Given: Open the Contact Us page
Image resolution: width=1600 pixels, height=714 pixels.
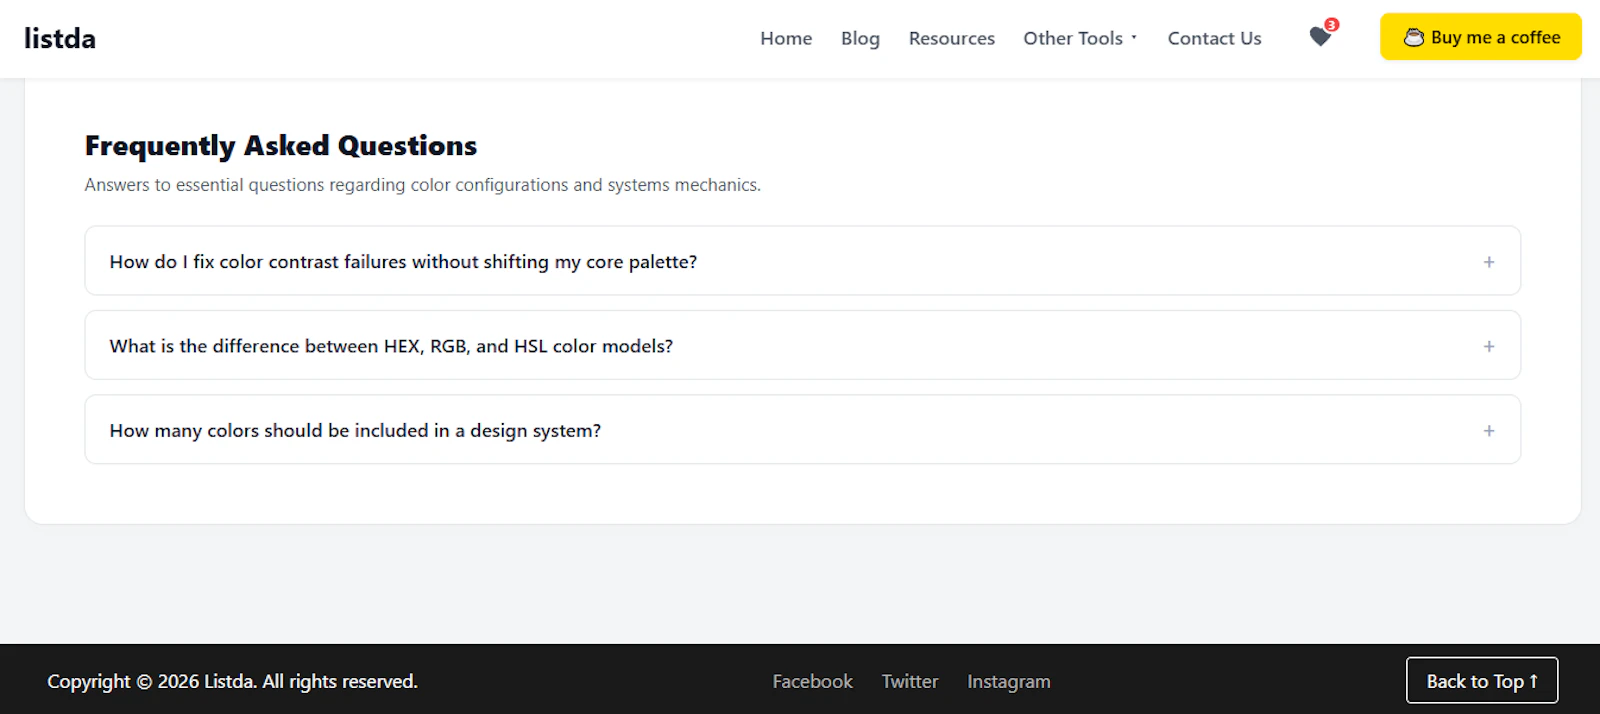Looking at the screenshot, I should point(1214,38).
